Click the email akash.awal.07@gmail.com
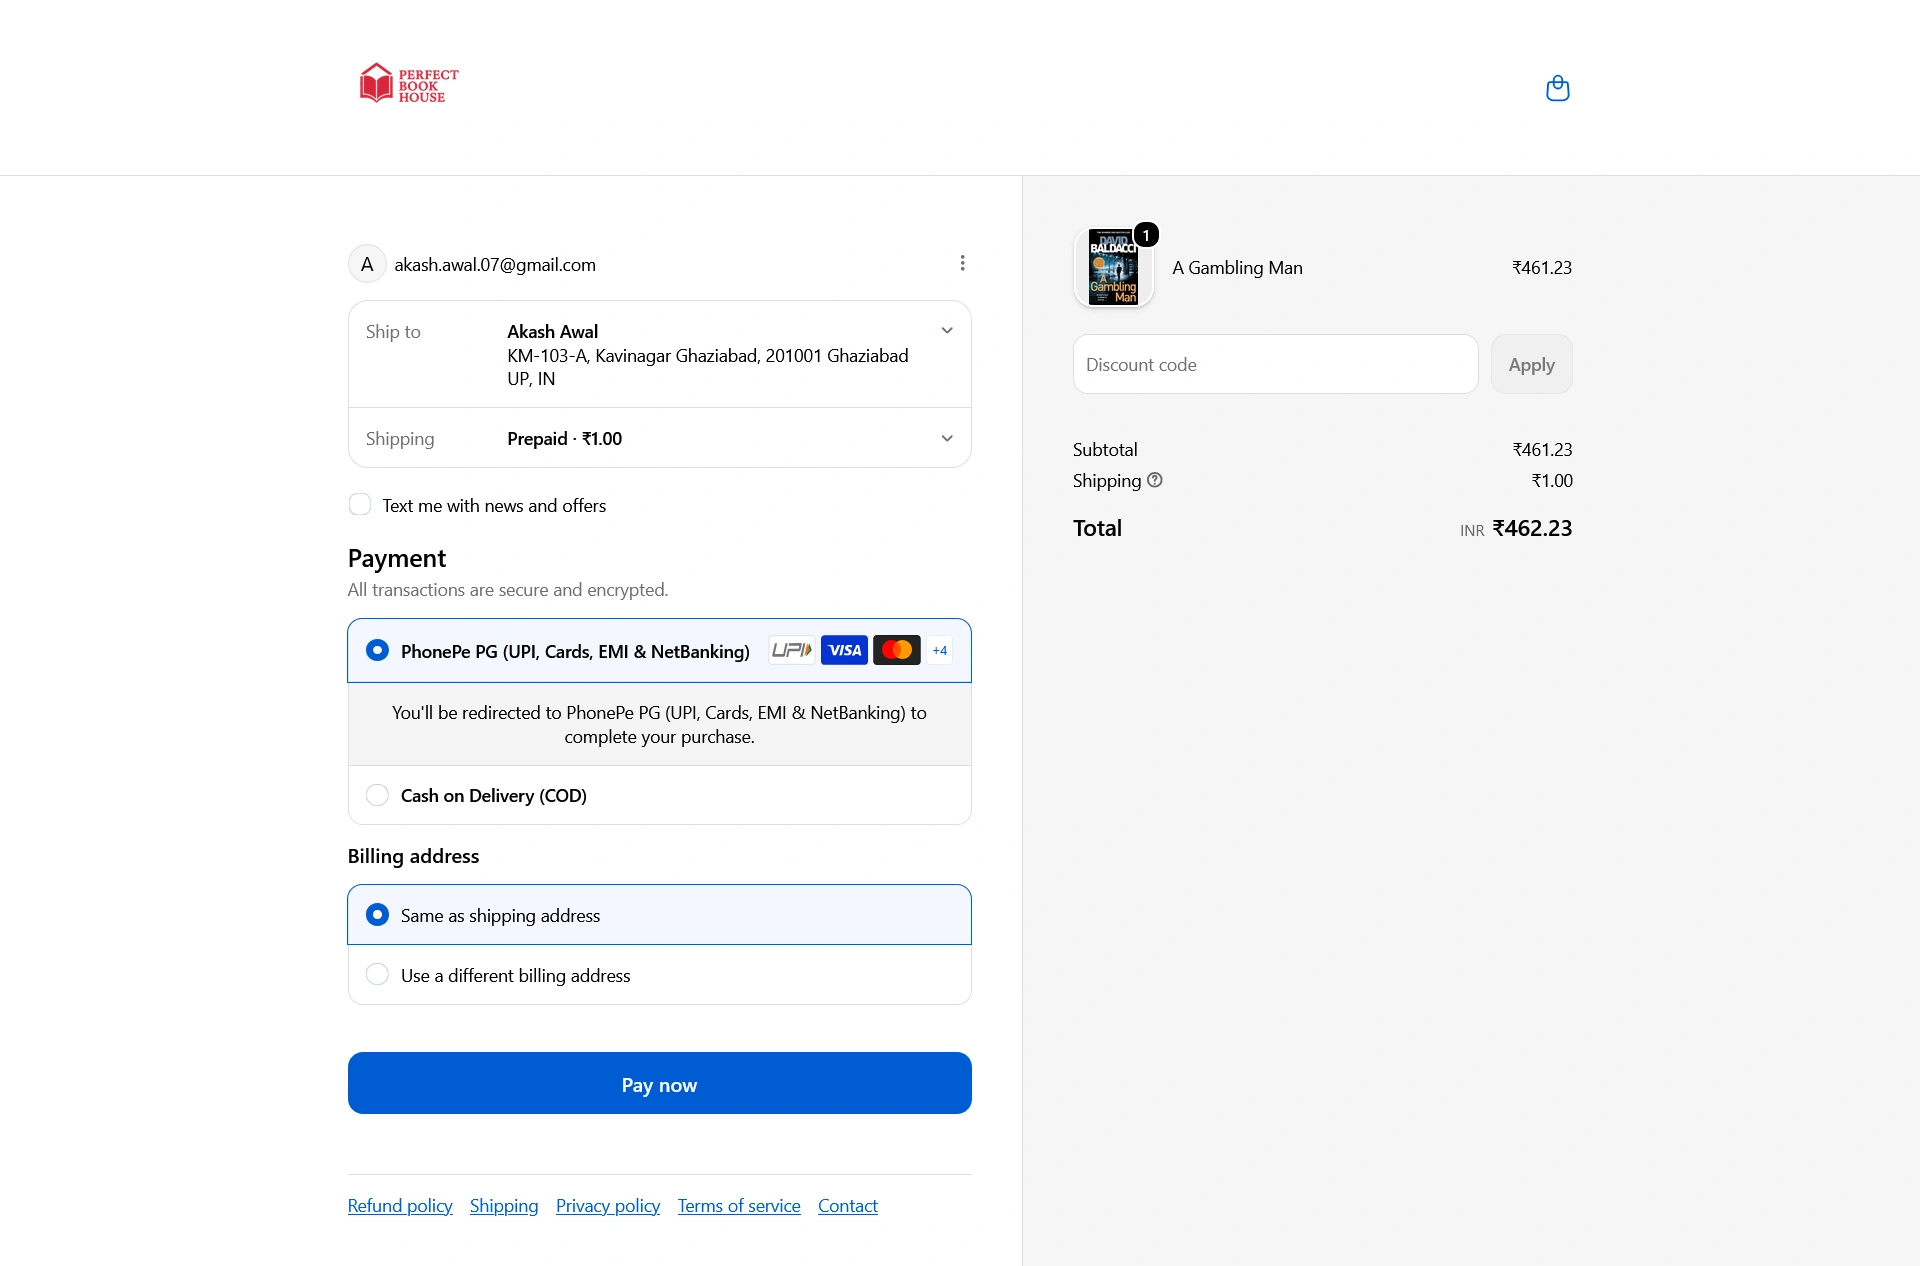 point(495,264)
